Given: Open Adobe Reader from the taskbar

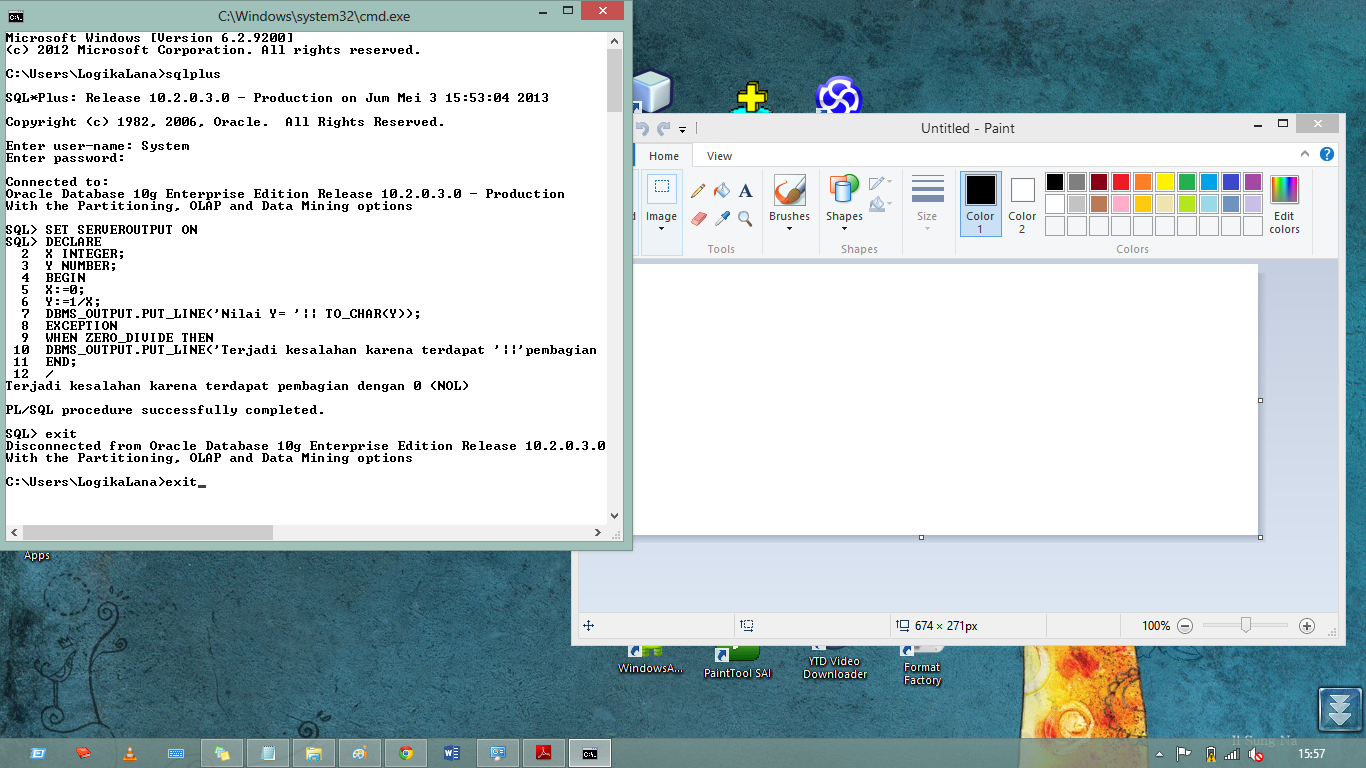Looking at the screenshot, I should (544, 753).
